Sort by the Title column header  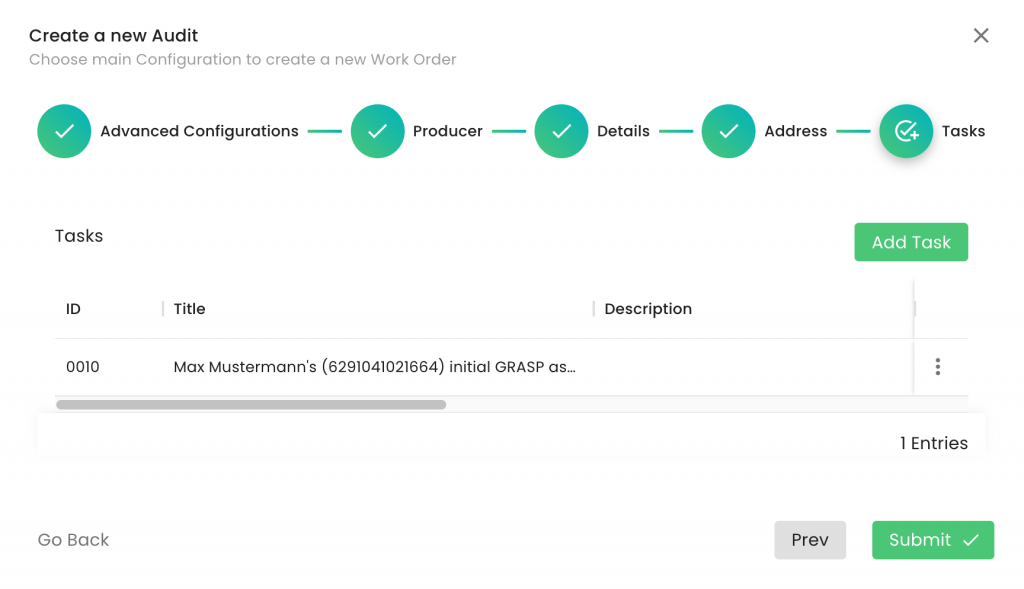[x=189, y=309]
